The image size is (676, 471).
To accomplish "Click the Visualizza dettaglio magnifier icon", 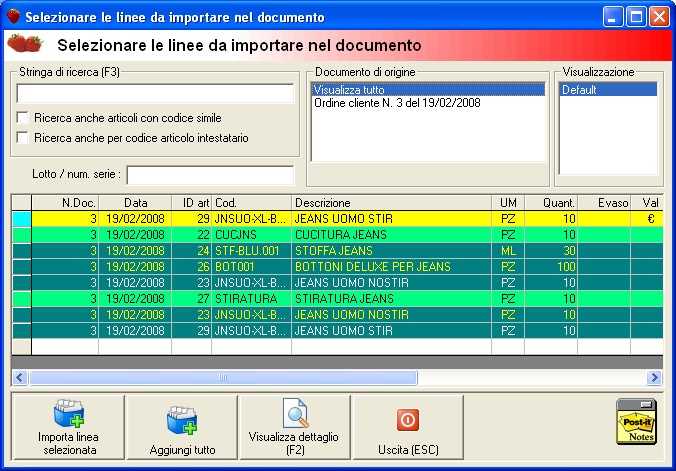I will tap(295, 413).
